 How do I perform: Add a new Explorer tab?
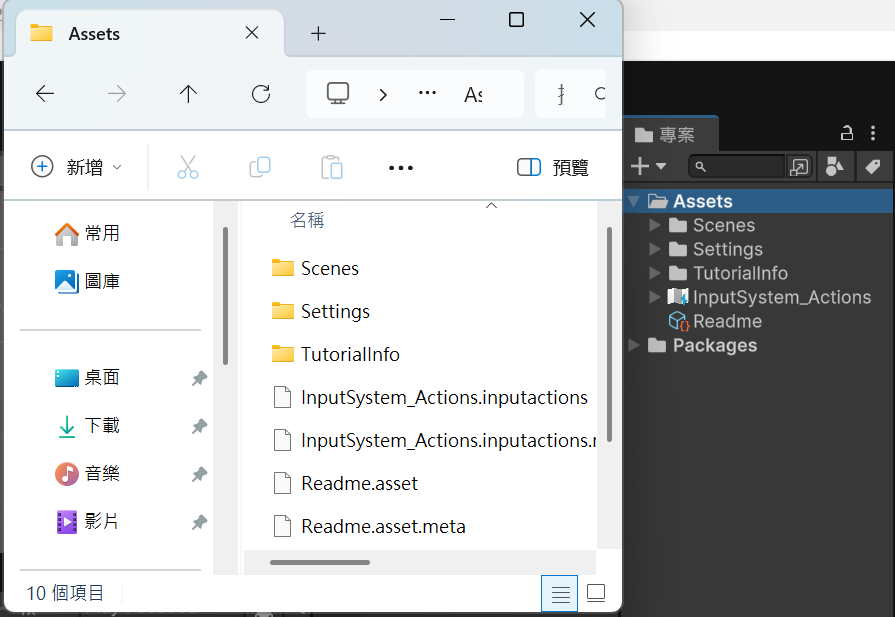(318, 34)
